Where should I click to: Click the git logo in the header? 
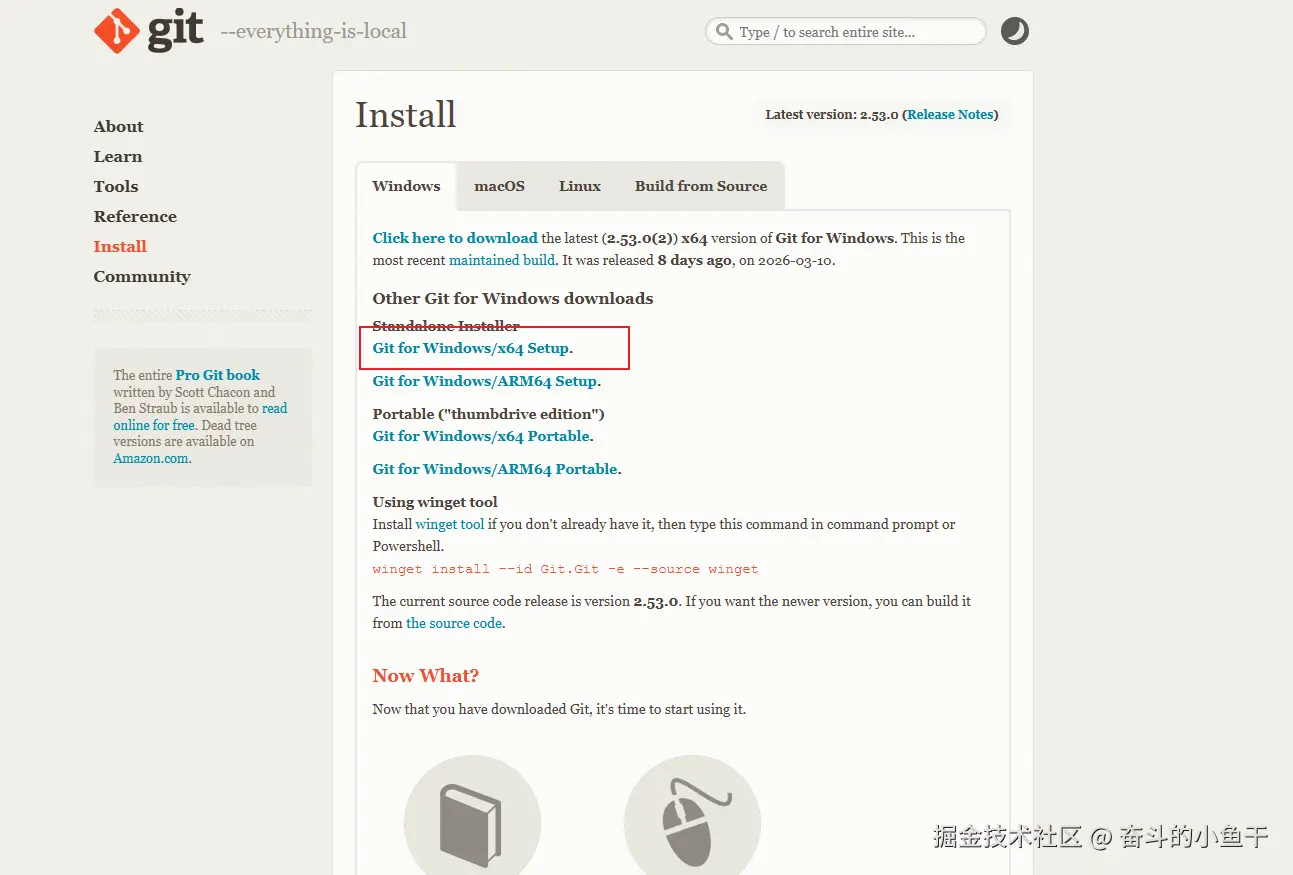click(149, 31)
